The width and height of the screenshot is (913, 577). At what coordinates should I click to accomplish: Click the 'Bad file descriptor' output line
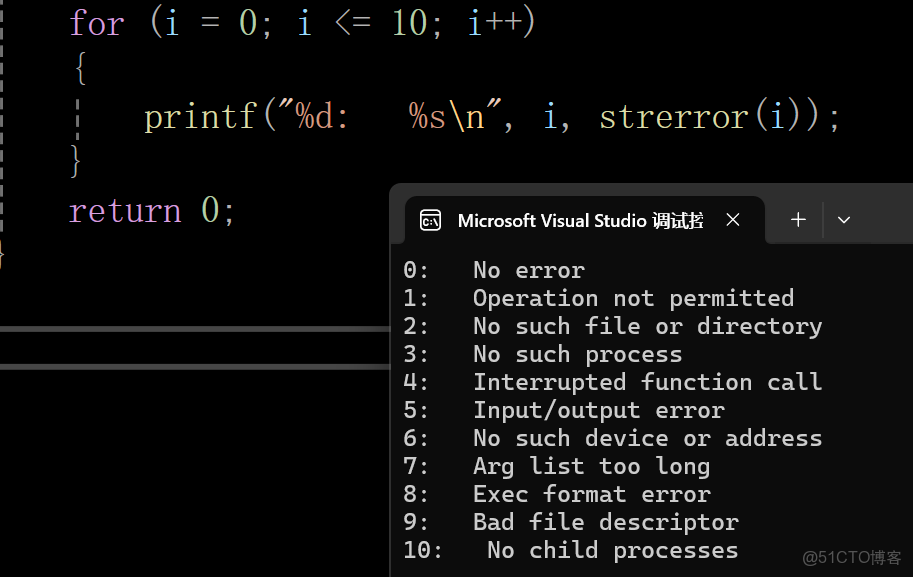coord(605,522)
